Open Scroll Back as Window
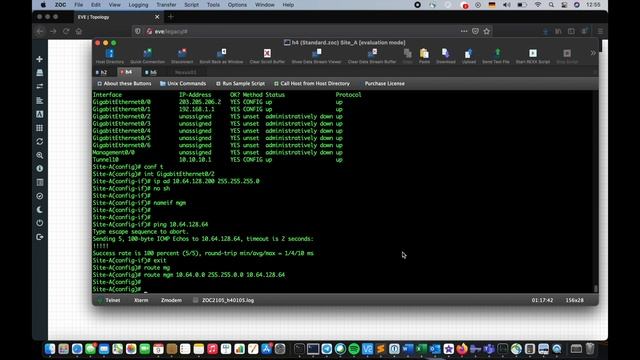Image resolution: width=640 pixels, height=360 pixels. tap(221, 56)
